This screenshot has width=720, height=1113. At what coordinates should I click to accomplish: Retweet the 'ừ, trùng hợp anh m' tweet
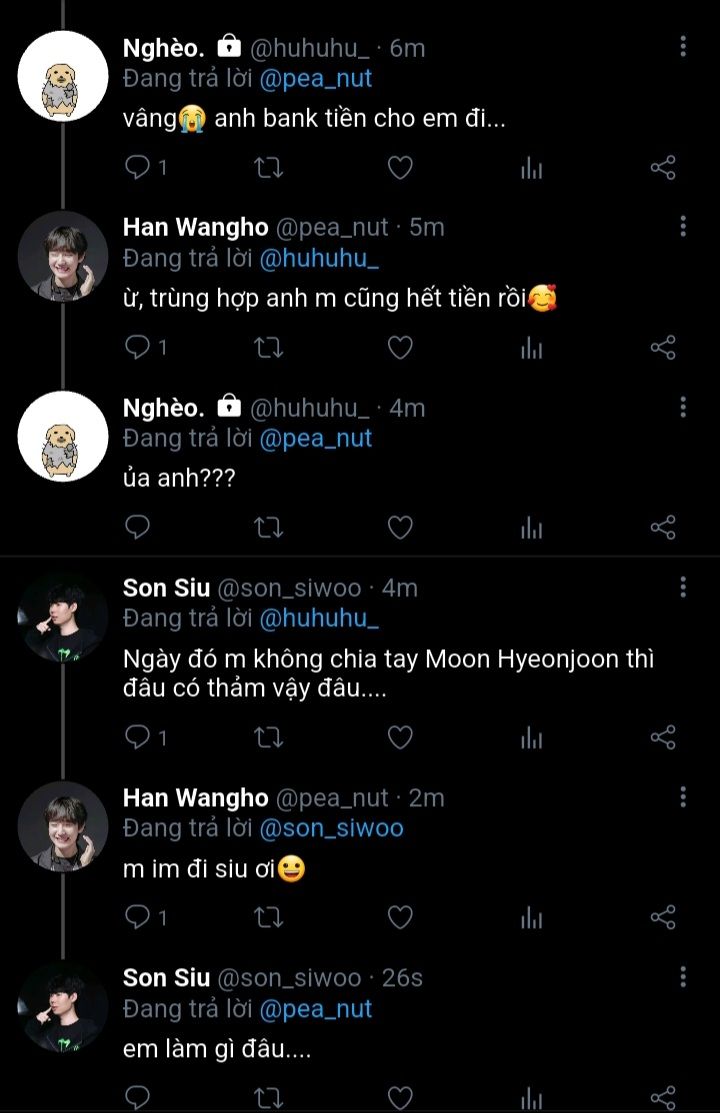pos(269,347)
